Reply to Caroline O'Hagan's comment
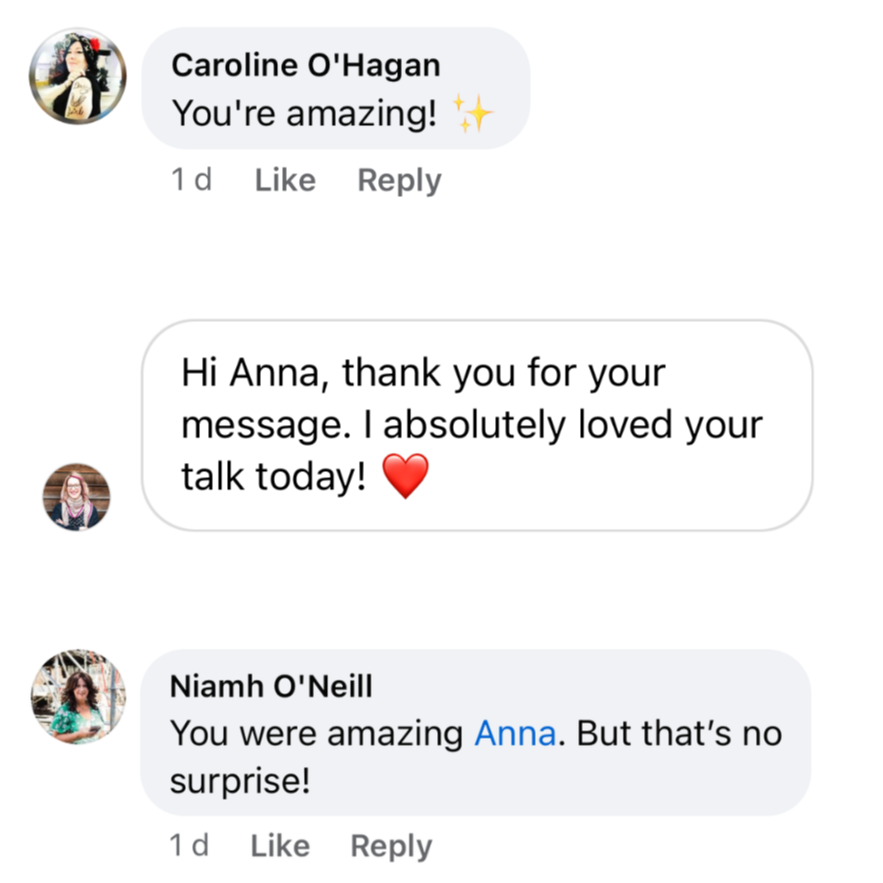 [x=399, y=181]
